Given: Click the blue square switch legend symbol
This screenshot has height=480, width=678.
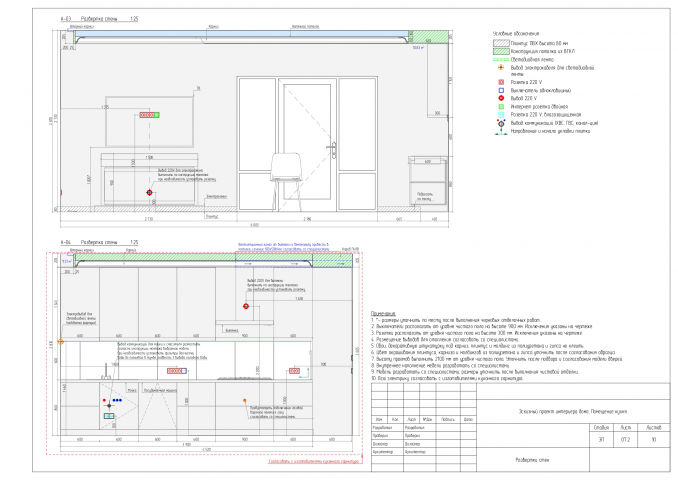Looking at the screenshot, I should pyautogui.click(x=501, y=90).
